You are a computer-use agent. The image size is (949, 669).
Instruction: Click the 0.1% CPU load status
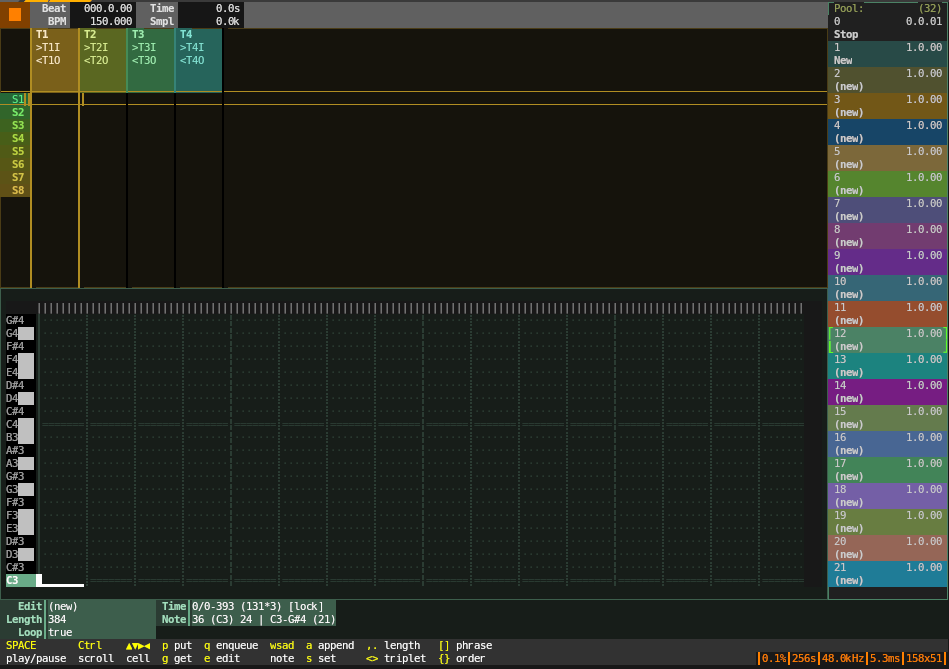click(773, 658)
